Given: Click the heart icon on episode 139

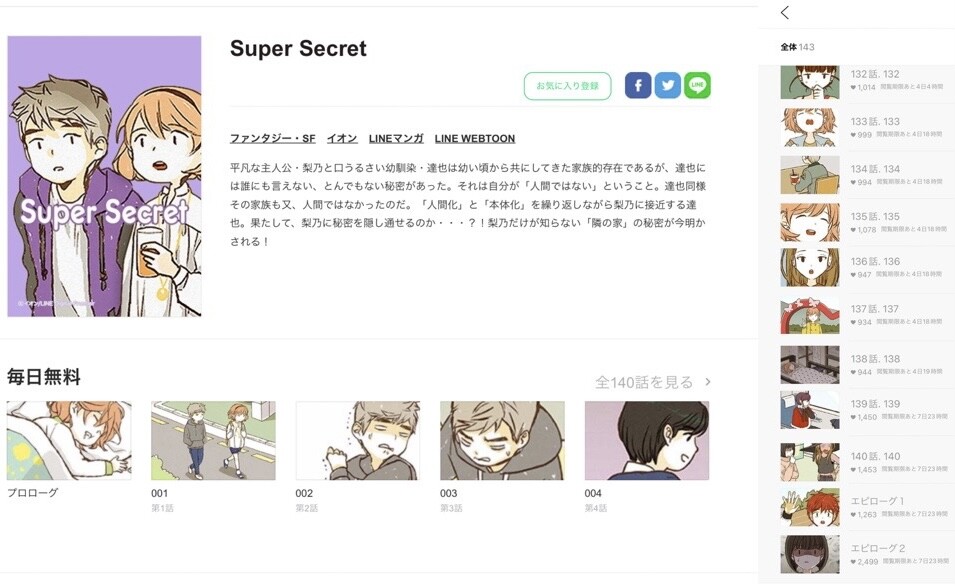Looking at the screenshot, I should (853, 417).
